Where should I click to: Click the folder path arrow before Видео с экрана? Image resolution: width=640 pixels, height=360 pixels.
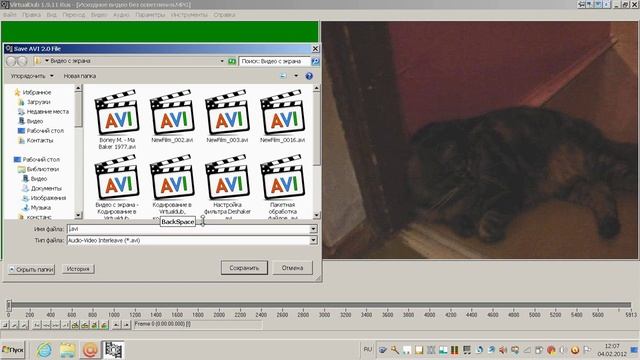[x=47, y=61]
